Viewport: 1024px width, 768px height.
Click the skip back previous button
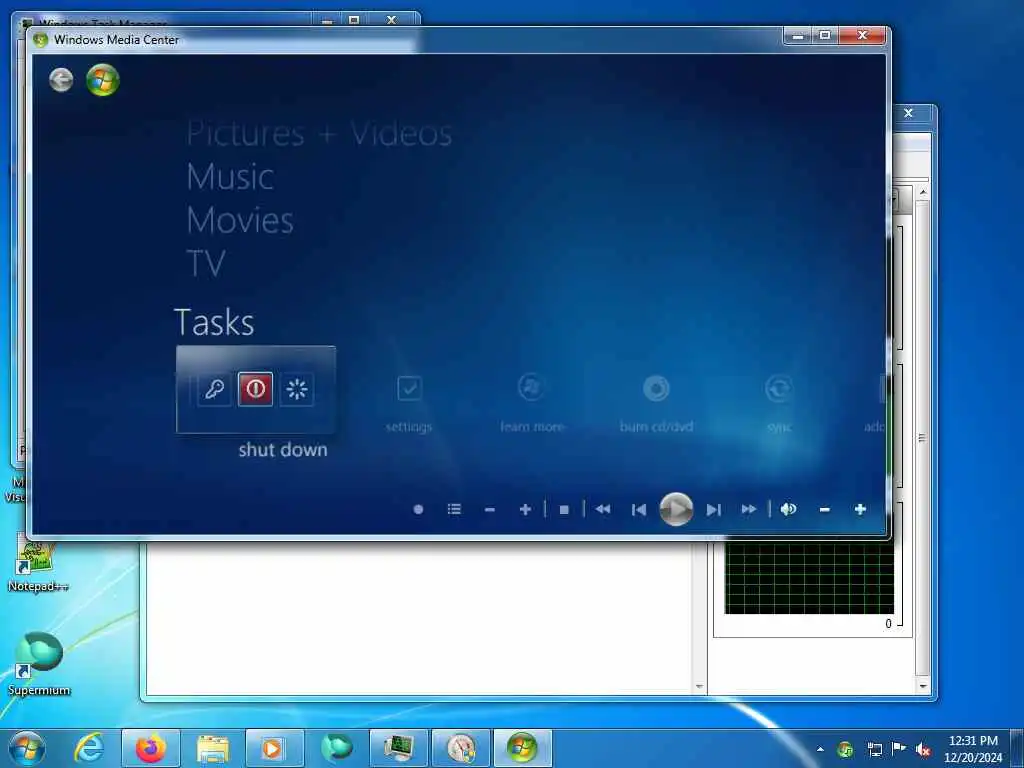pos(639,509)
